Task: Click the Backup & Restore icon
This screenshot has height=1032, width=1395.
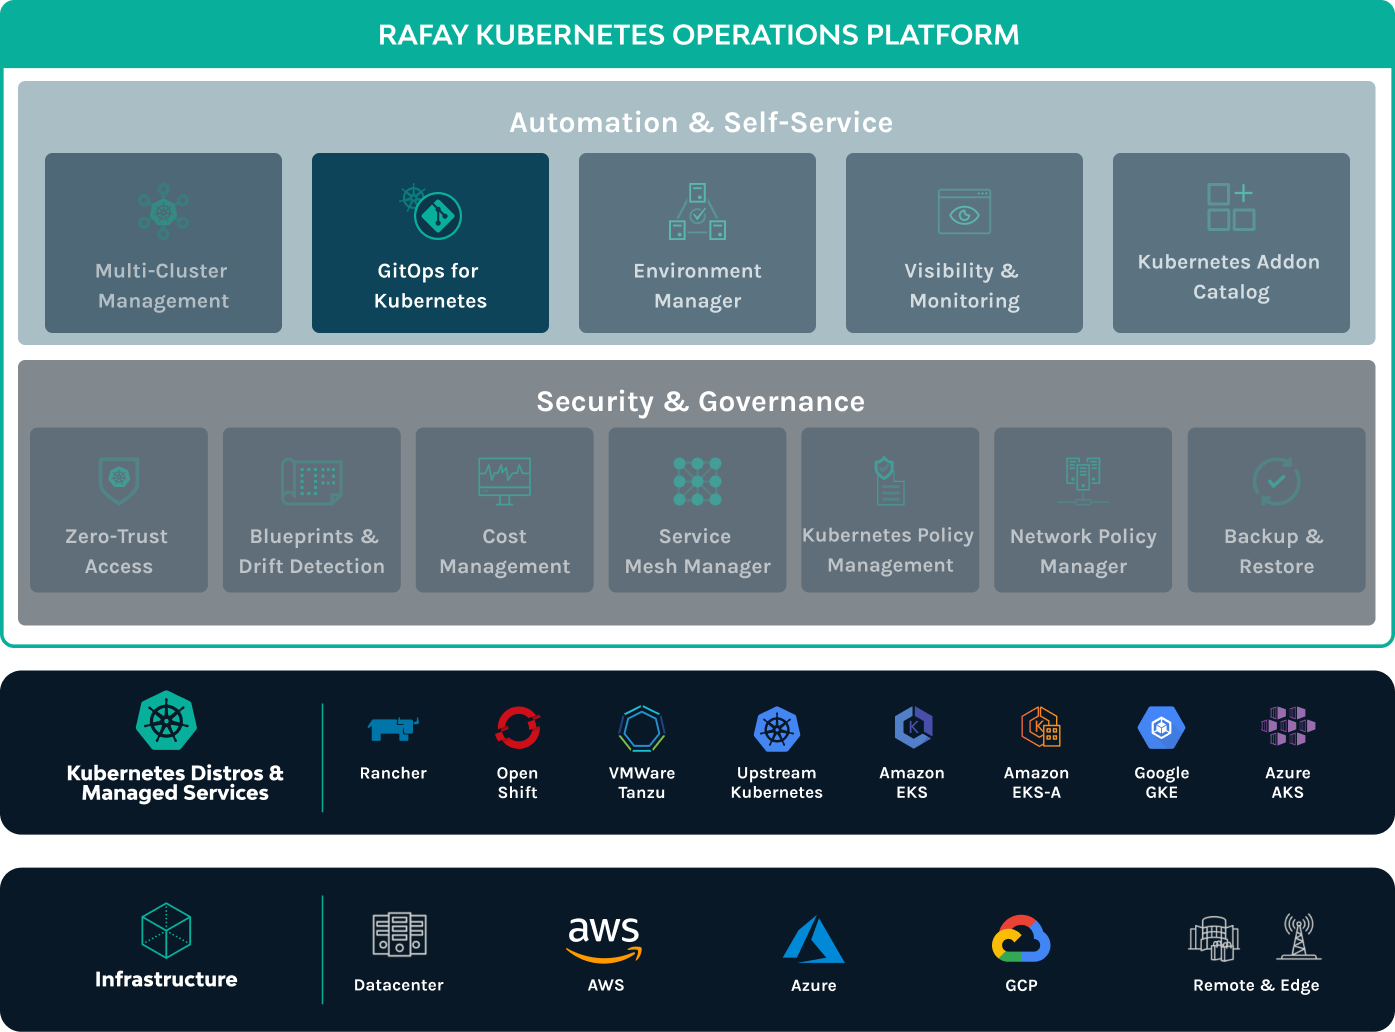Action: point(1276,481)
